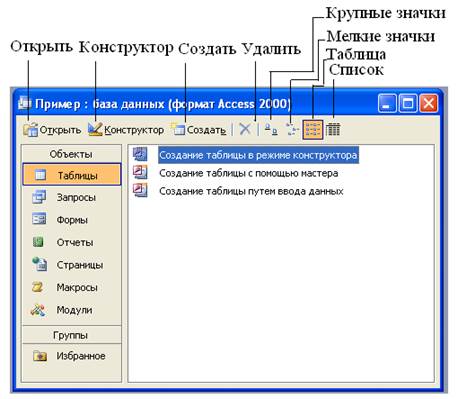The image size is (458, 399).
Task: Click the Открыть toolbar button
Action: point(52,130)
